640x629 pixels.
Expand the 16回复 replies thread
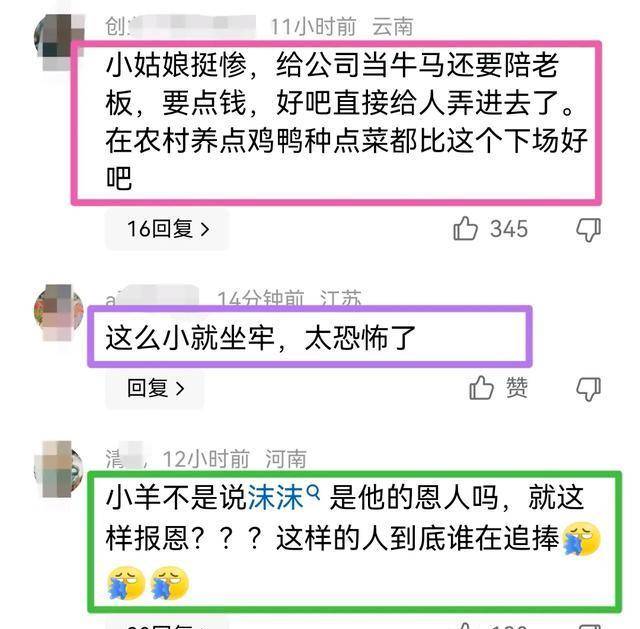167,229
